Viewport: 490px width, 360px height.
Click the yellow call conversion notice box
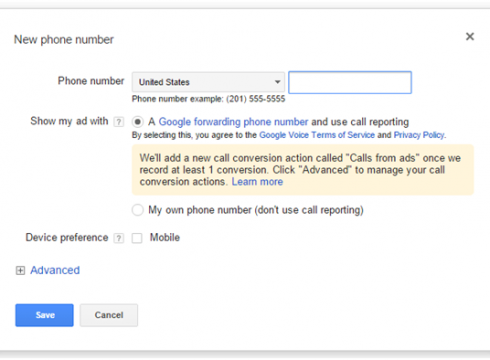[x=303, y=170]
